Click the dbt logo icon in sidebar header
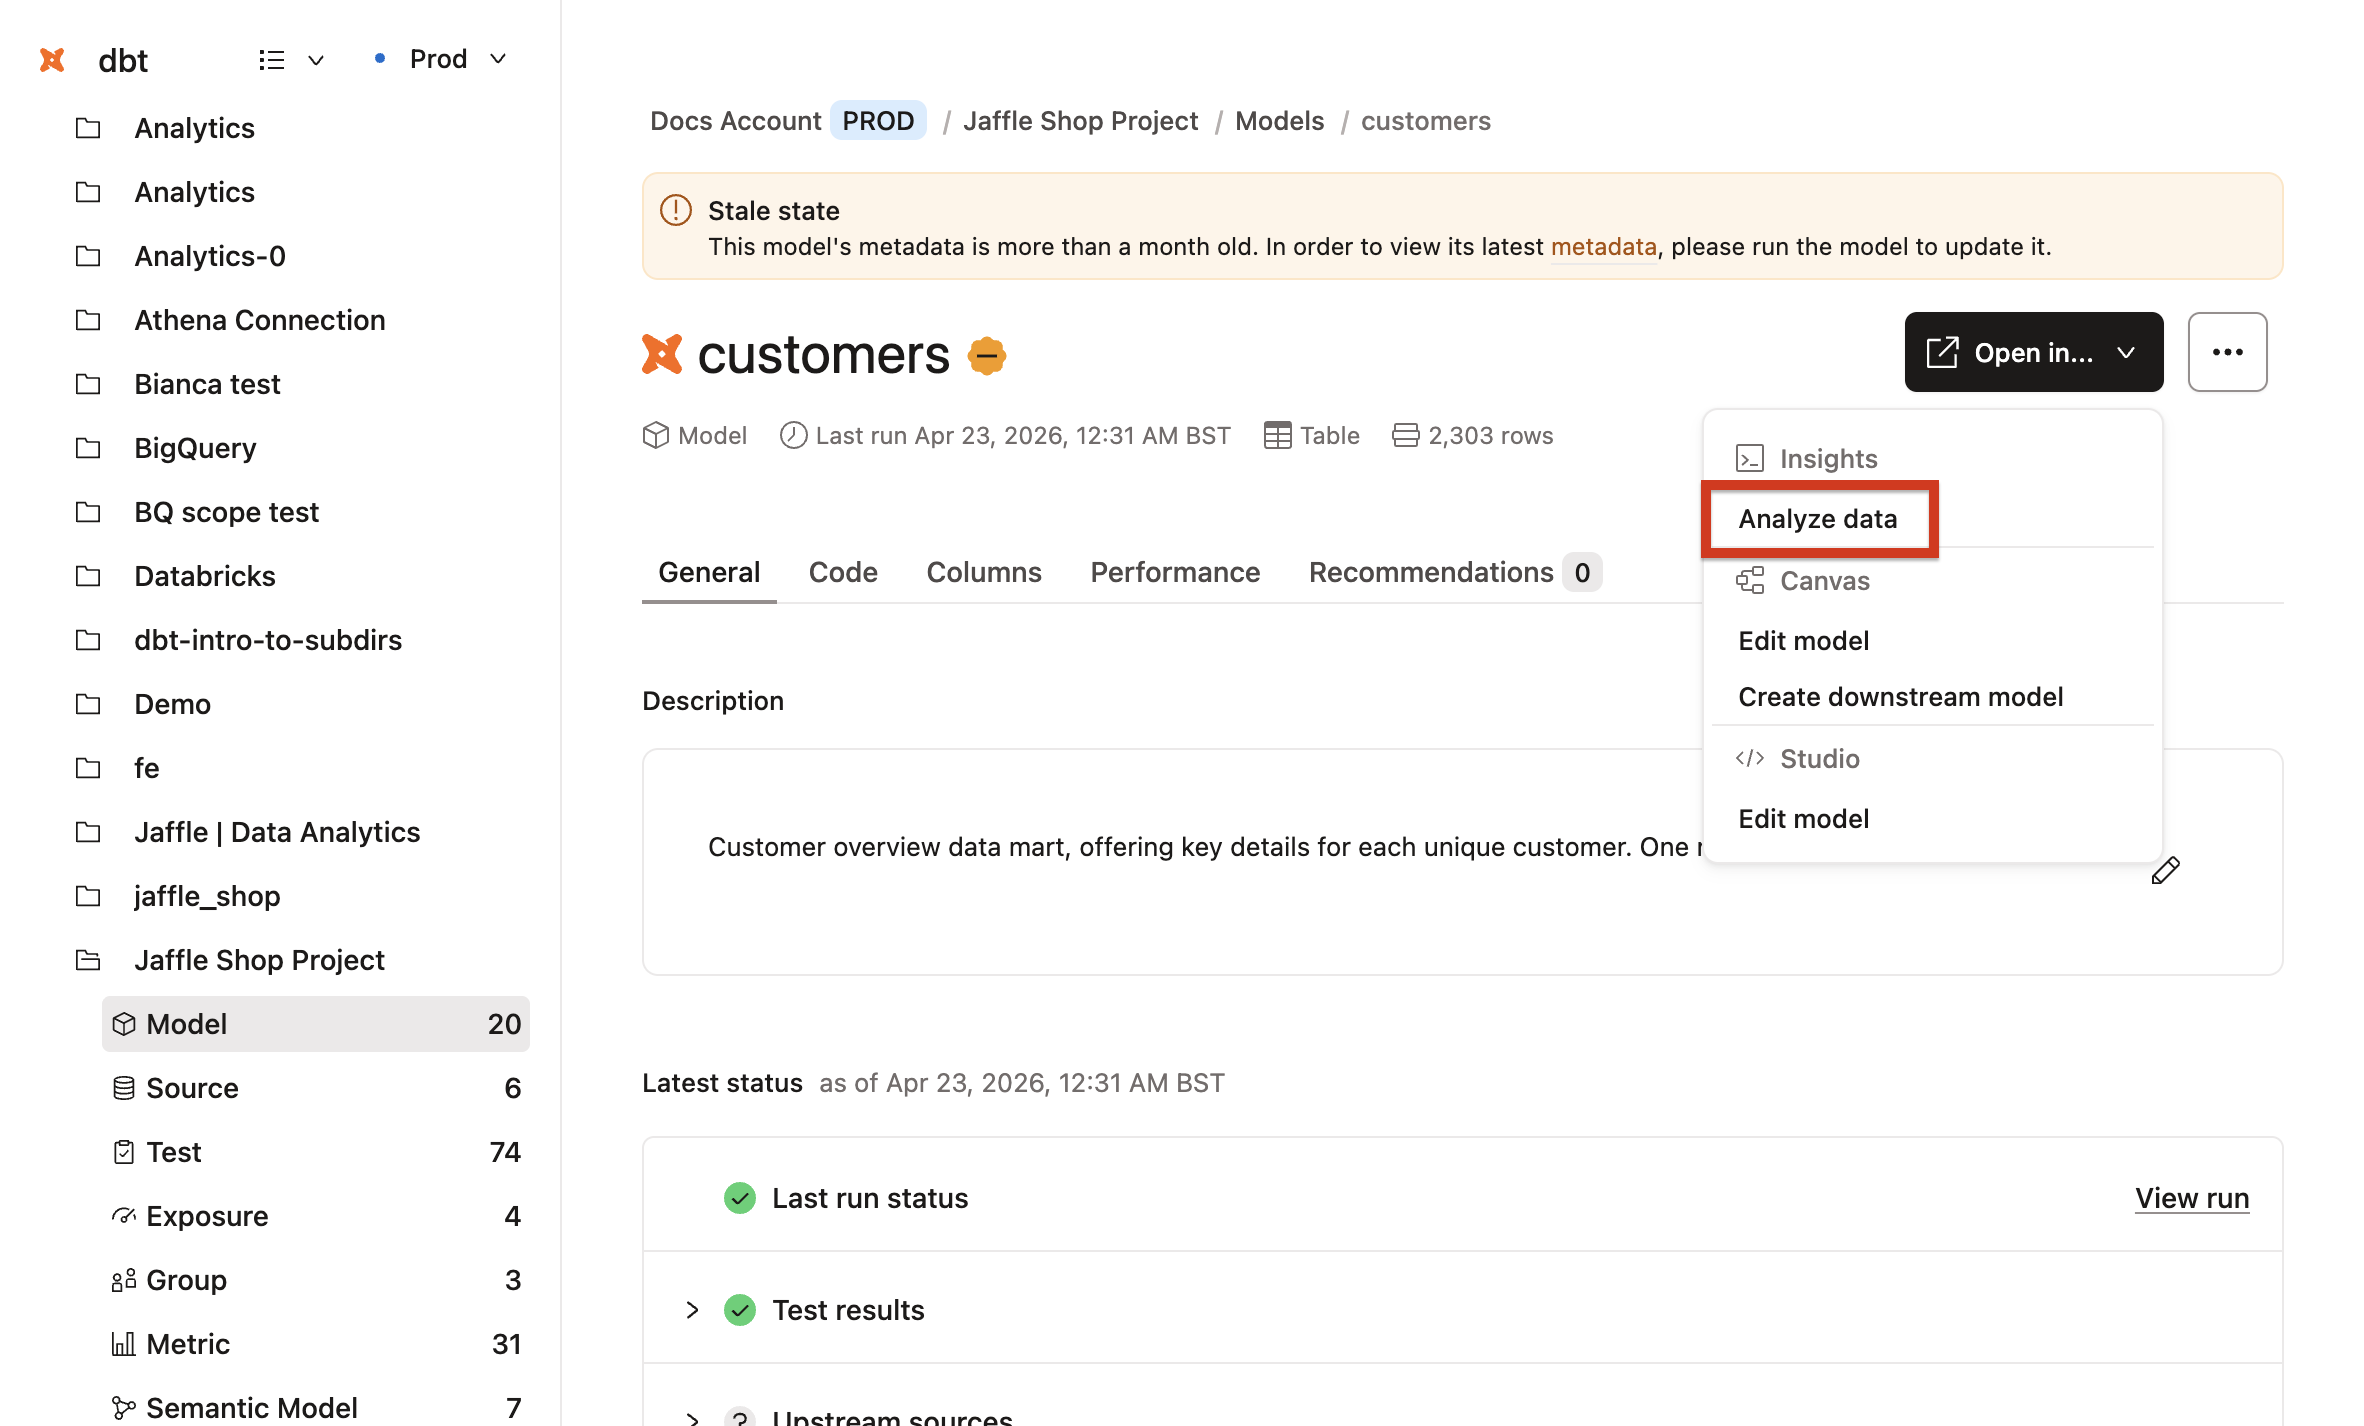This screenshot has height=1426, width=2364. click(52, 60)
